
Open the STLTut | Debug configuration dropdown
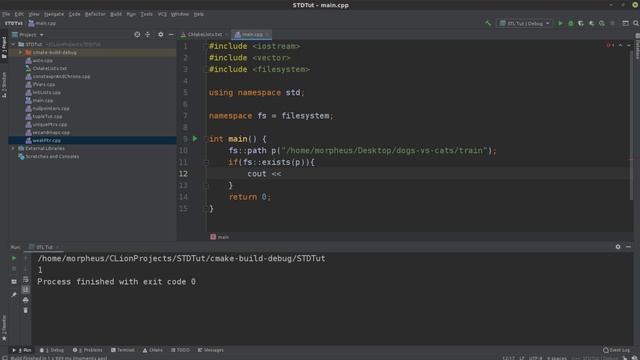525,23
